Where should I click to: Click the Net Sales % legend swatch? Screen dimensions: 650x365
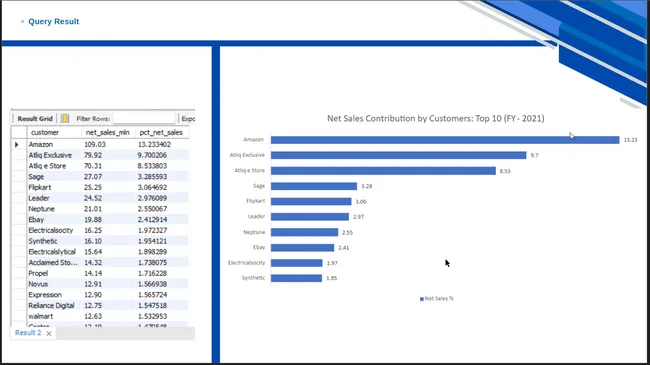(422, 299)
